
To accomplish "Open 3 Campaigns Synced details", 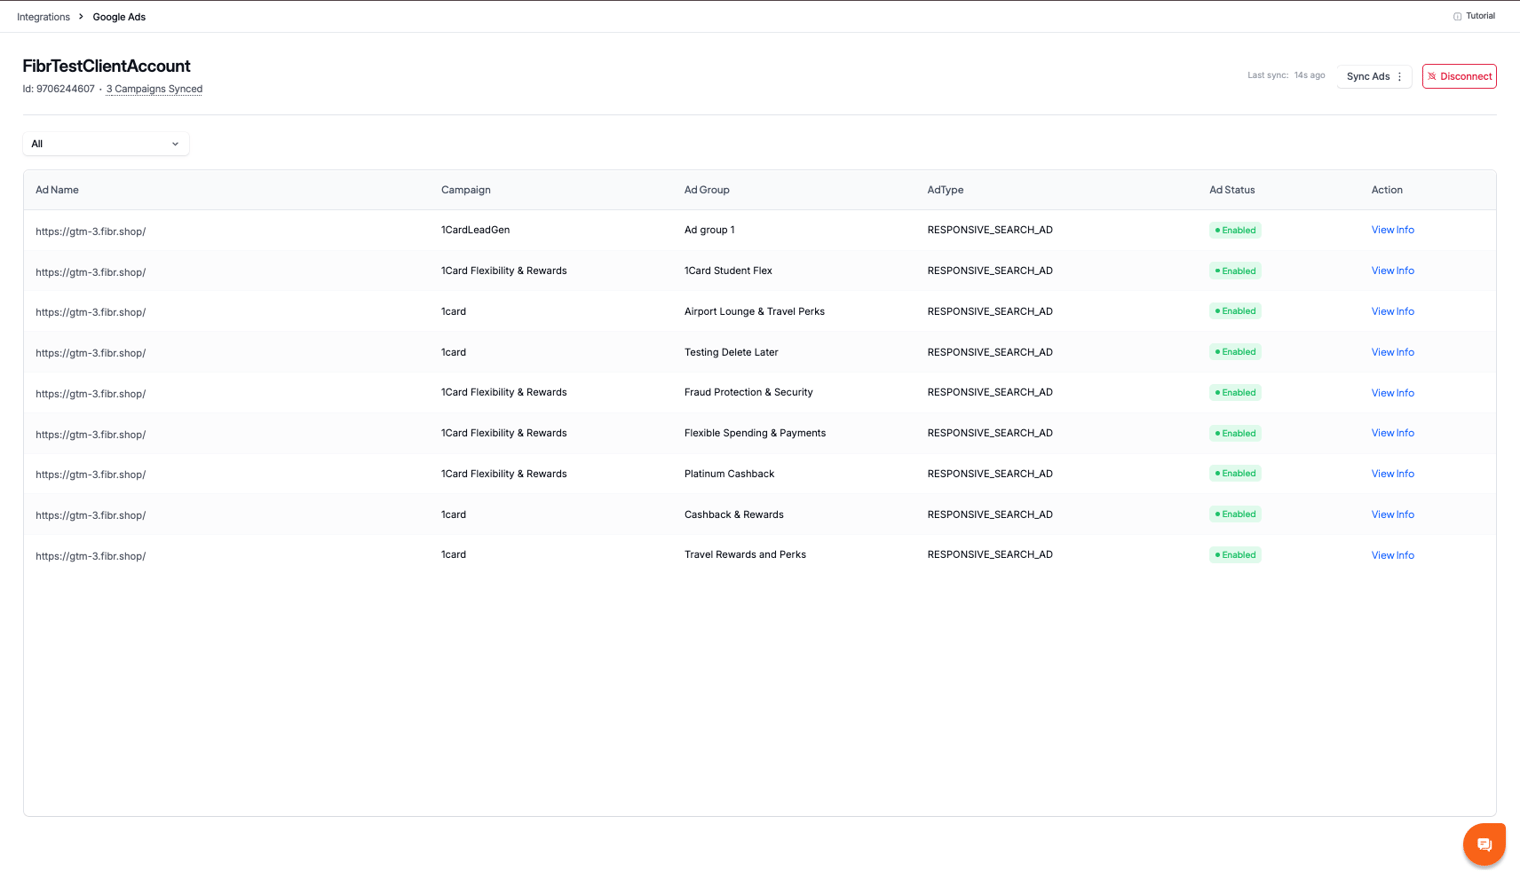I will pyautogui.click(x=154, y=89).
